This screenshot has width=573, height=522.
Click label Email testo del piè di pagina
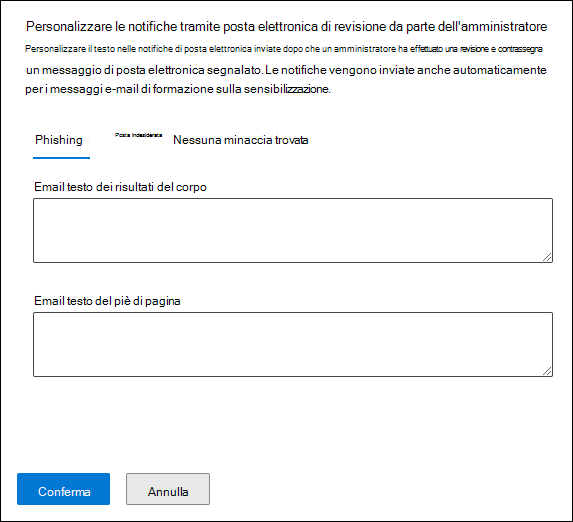click(107, 301)
